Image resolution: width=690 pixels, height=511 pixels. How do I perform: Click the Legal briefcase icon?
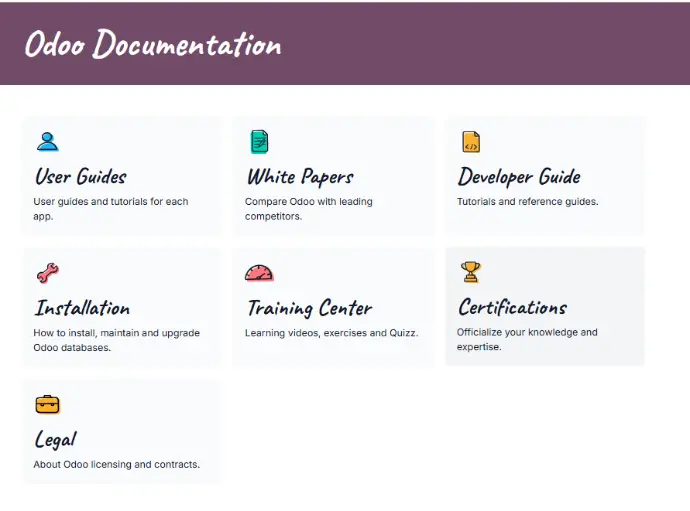click(47, 404)
